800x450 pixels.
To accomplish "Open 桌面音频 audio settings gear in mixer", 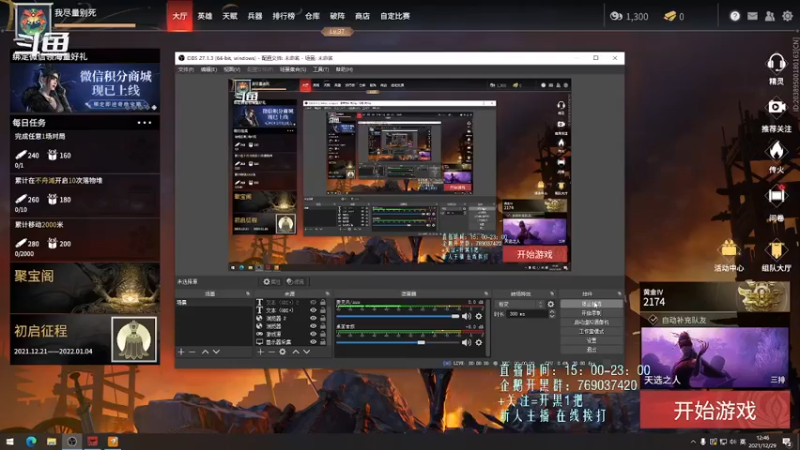I will coord(479,342).
